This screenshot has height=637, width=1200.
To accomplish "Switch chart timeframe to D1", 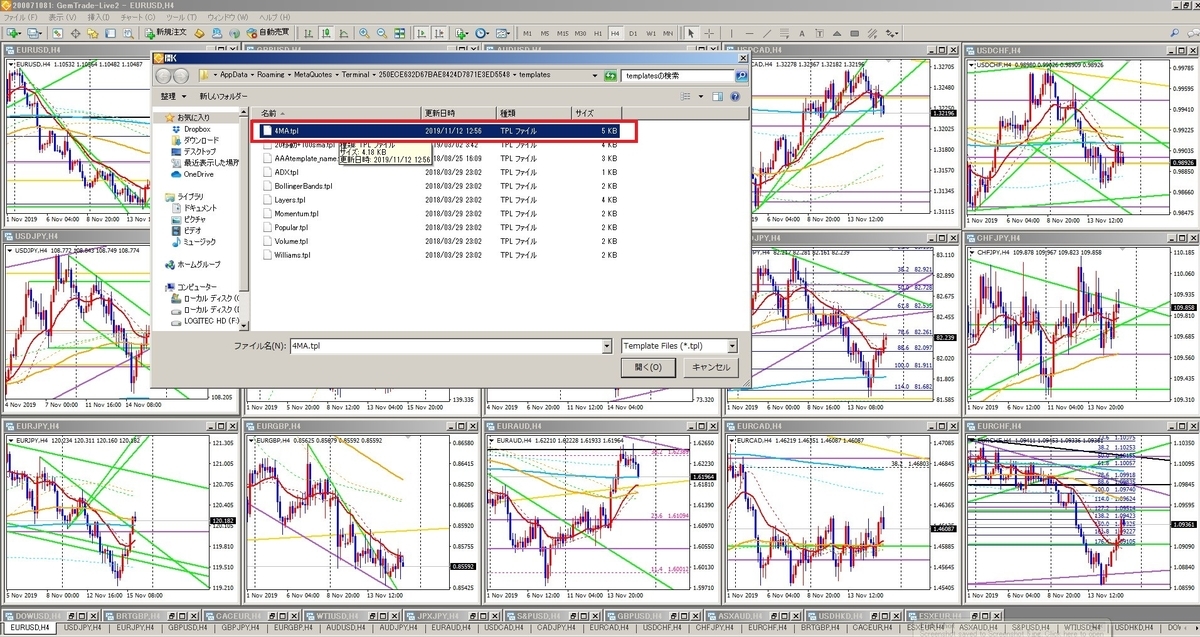I will point(634,33).
